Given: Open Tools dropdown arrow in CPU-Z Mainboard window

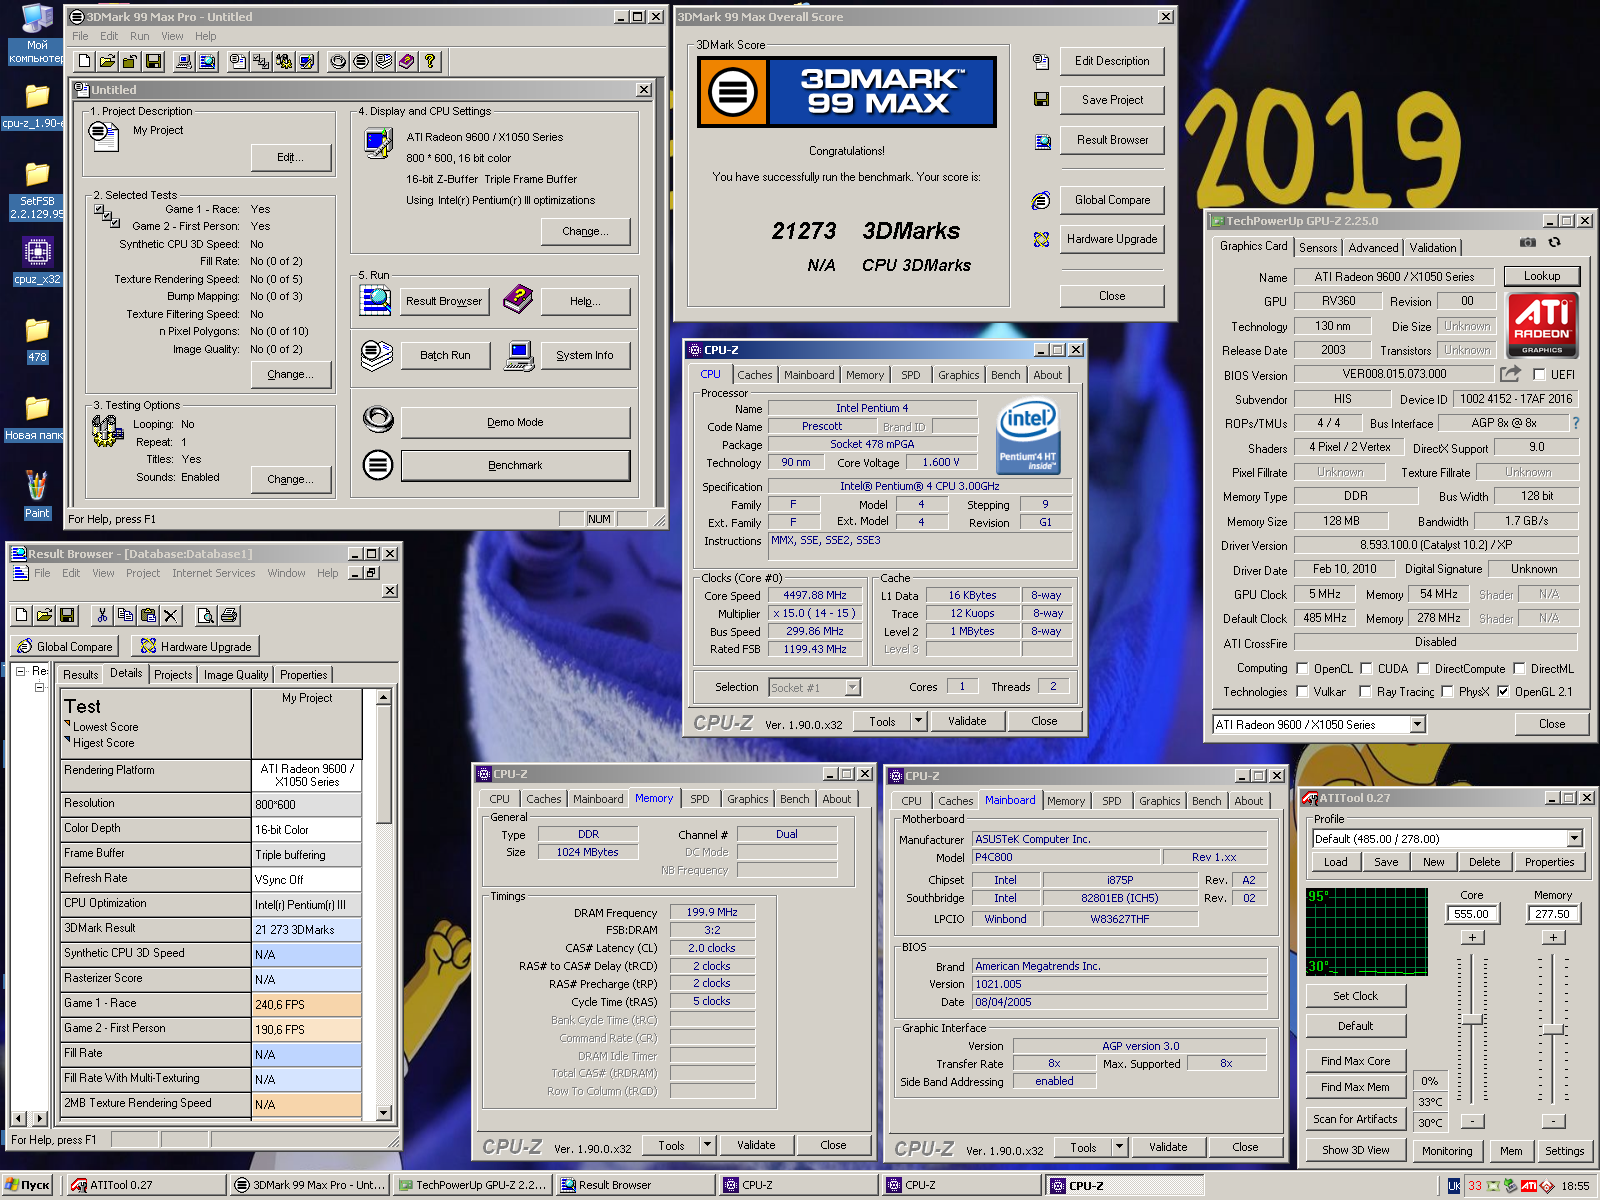Looking at the screenshot, I should point(1119,1148).
